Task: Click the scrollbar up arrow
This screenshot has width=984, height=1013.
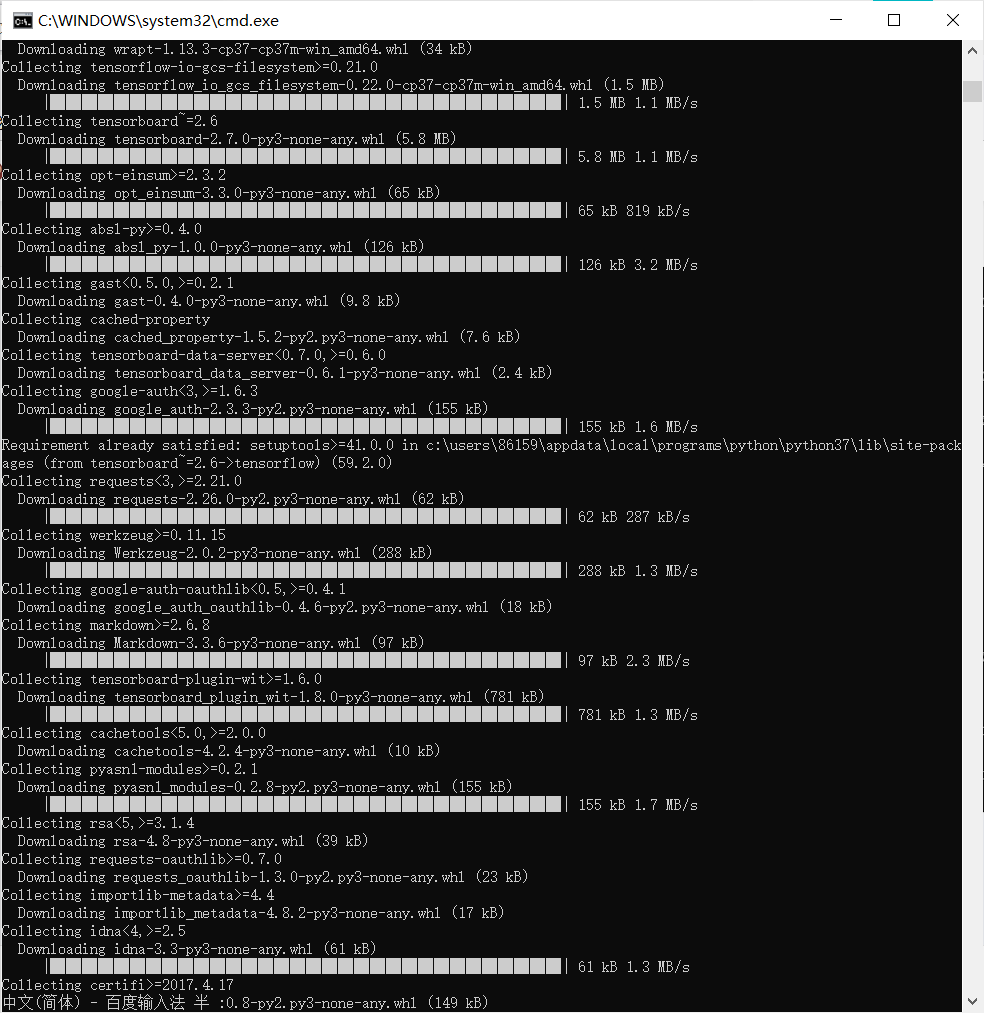Action: tap(972, 50)
